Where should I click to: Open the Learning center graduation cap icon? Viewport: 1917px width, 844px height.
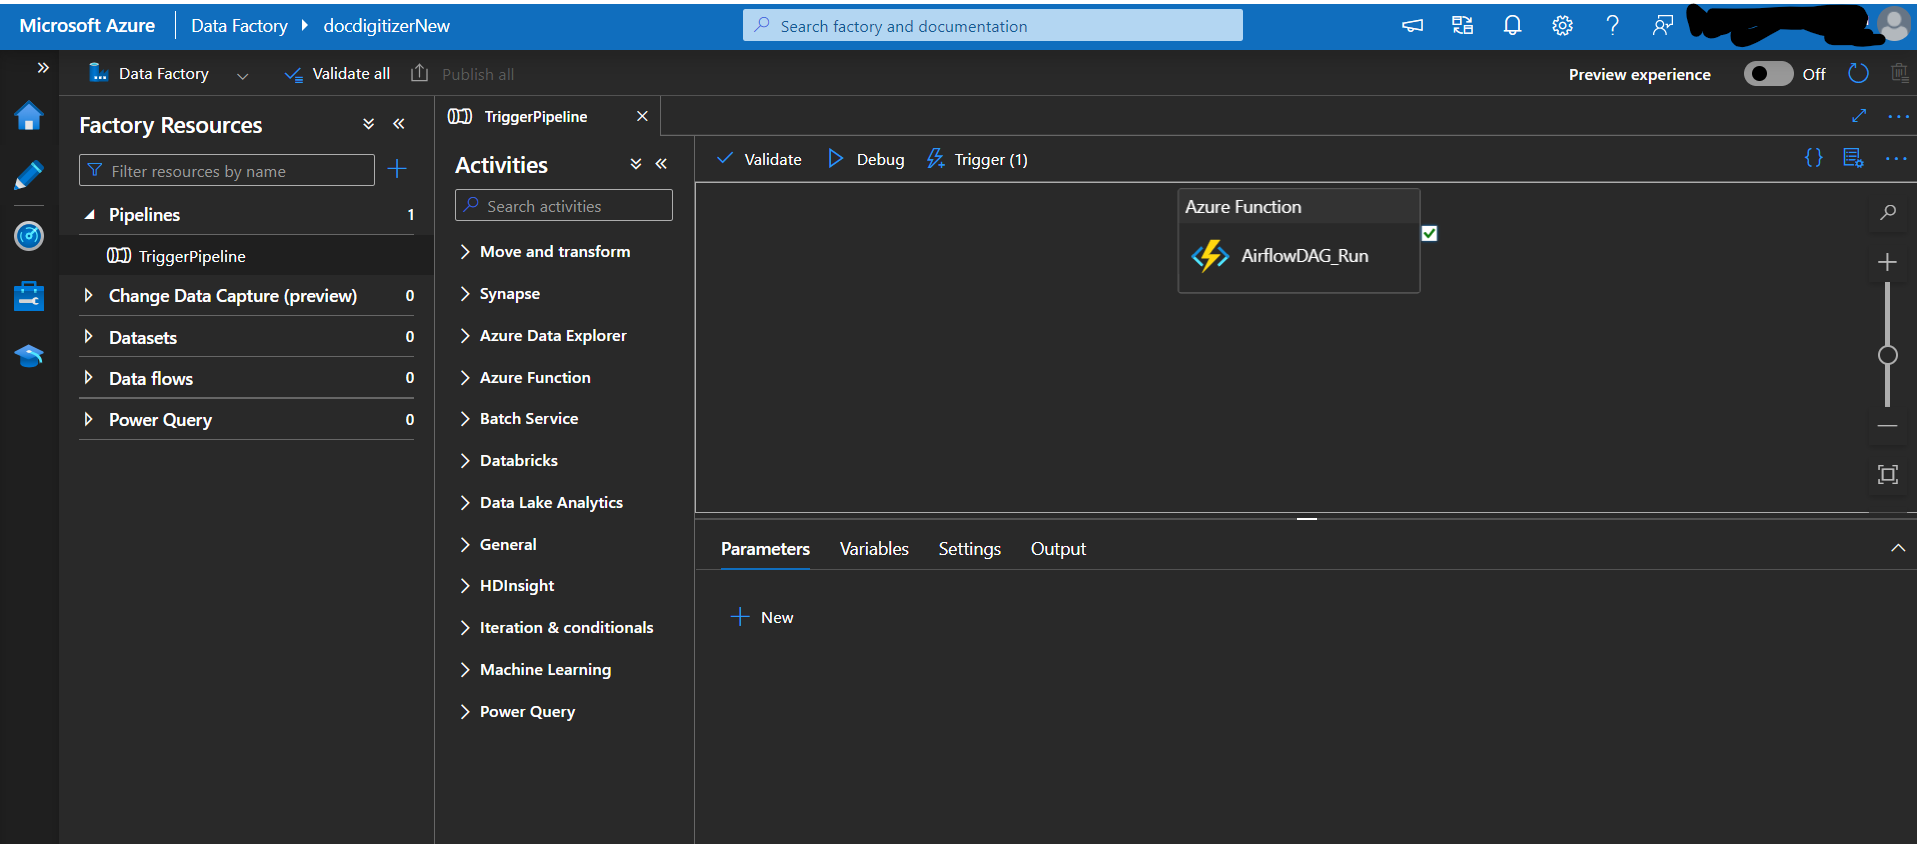29,356
